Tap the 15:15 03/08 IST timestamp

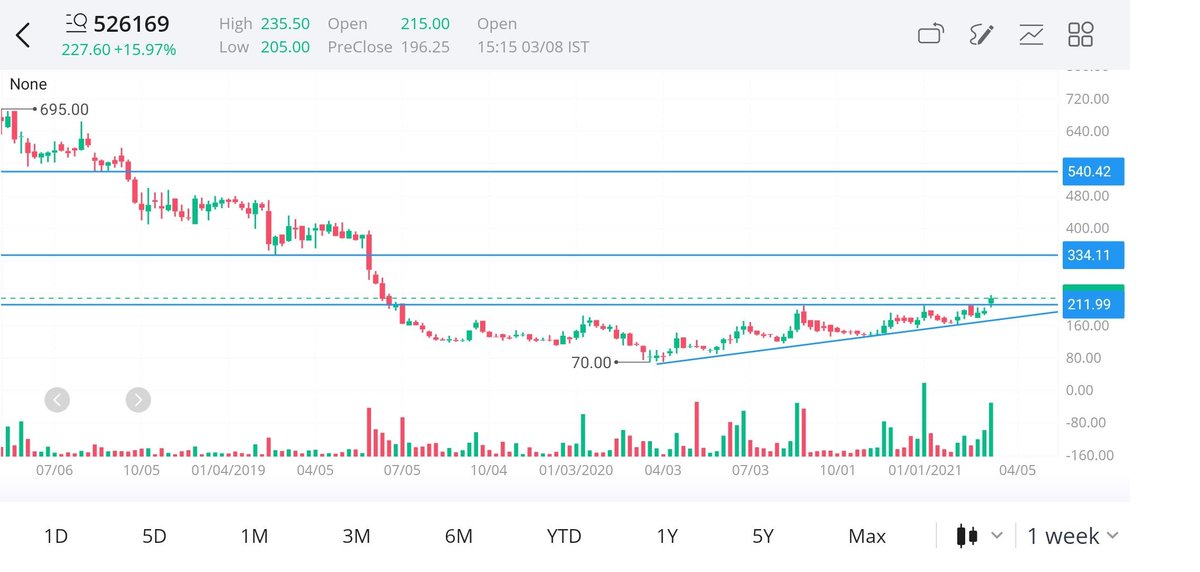(533, 47)
